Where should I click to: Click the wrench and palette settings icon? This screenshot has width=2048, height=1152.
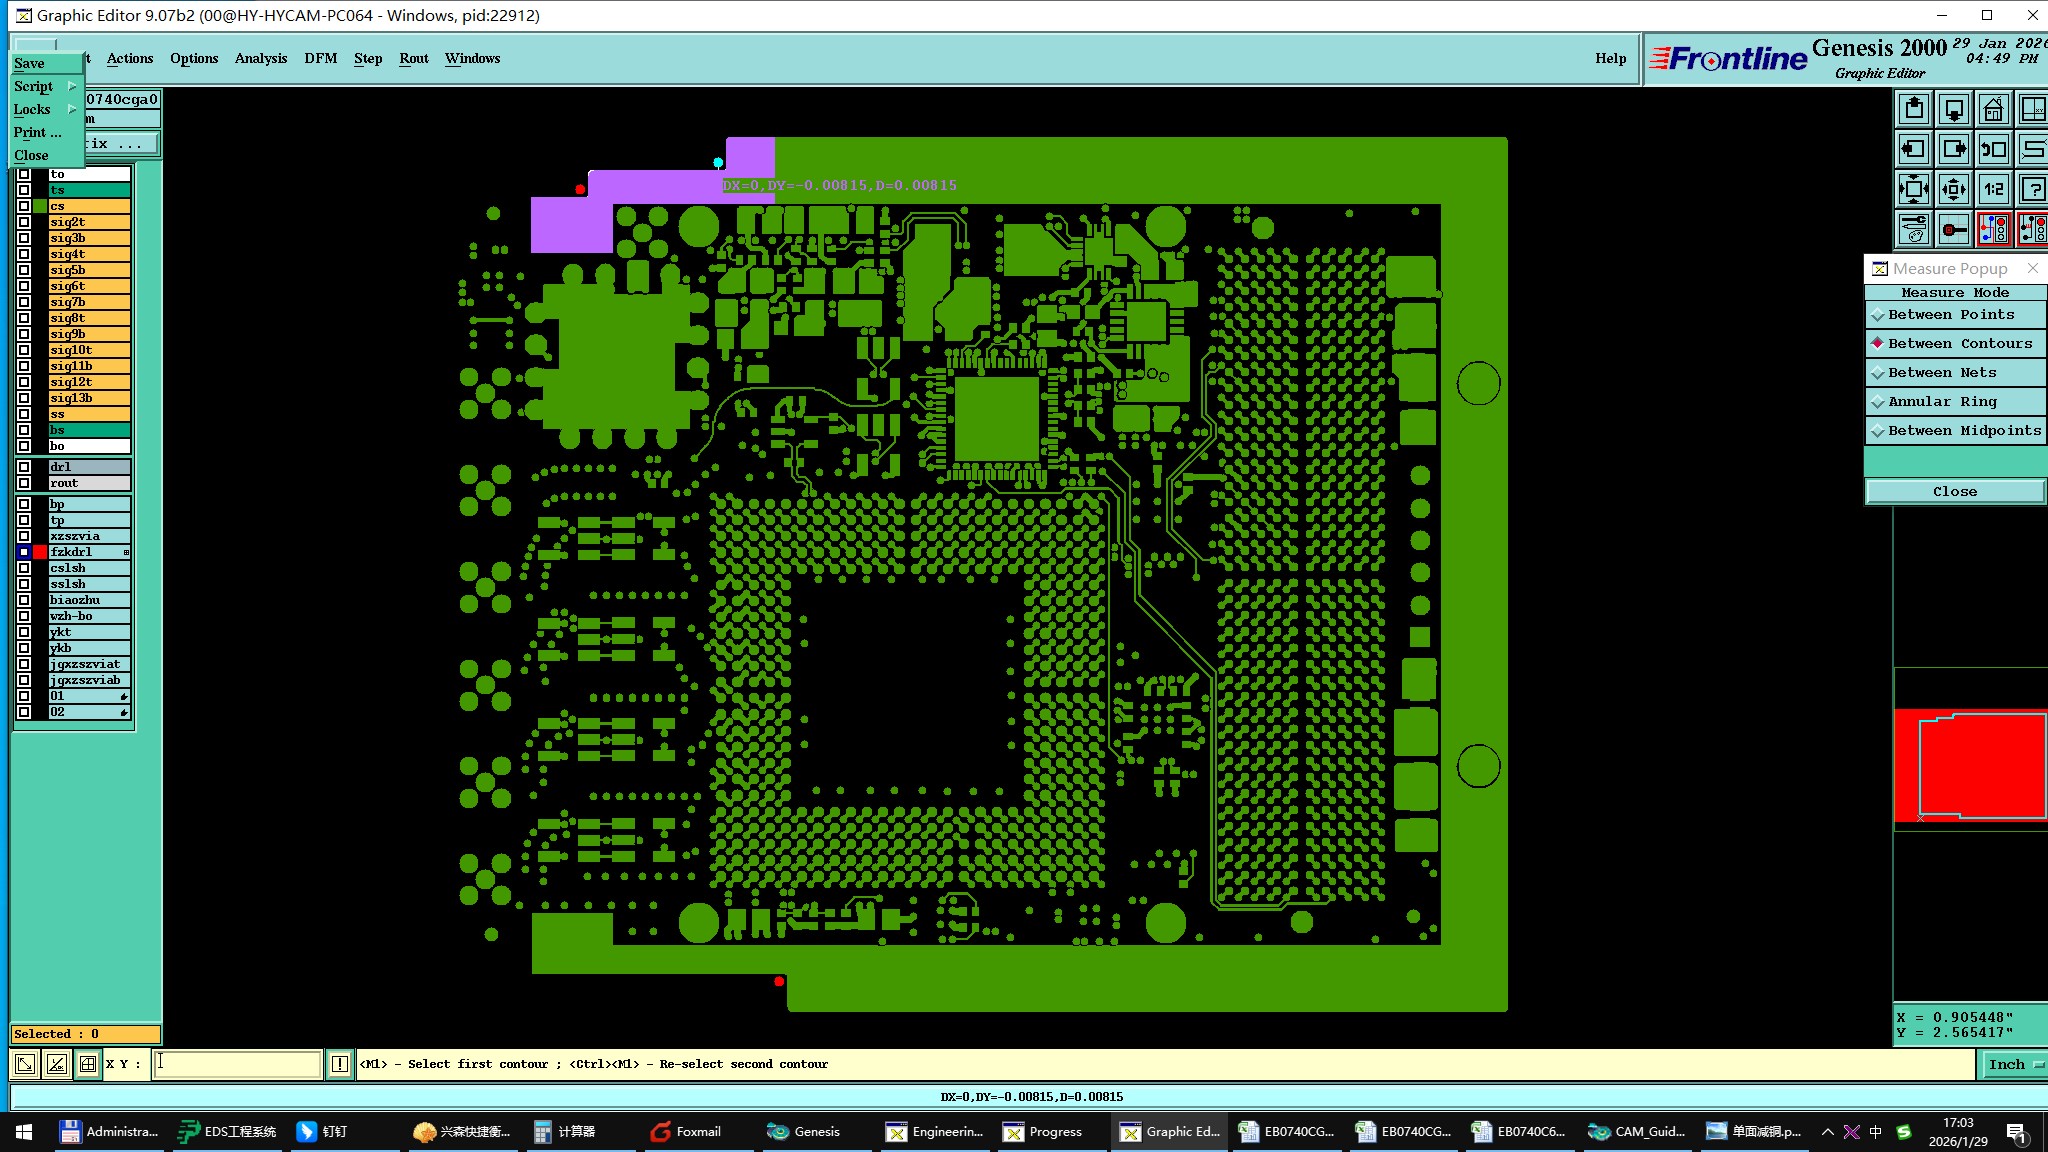[1913, 229]
